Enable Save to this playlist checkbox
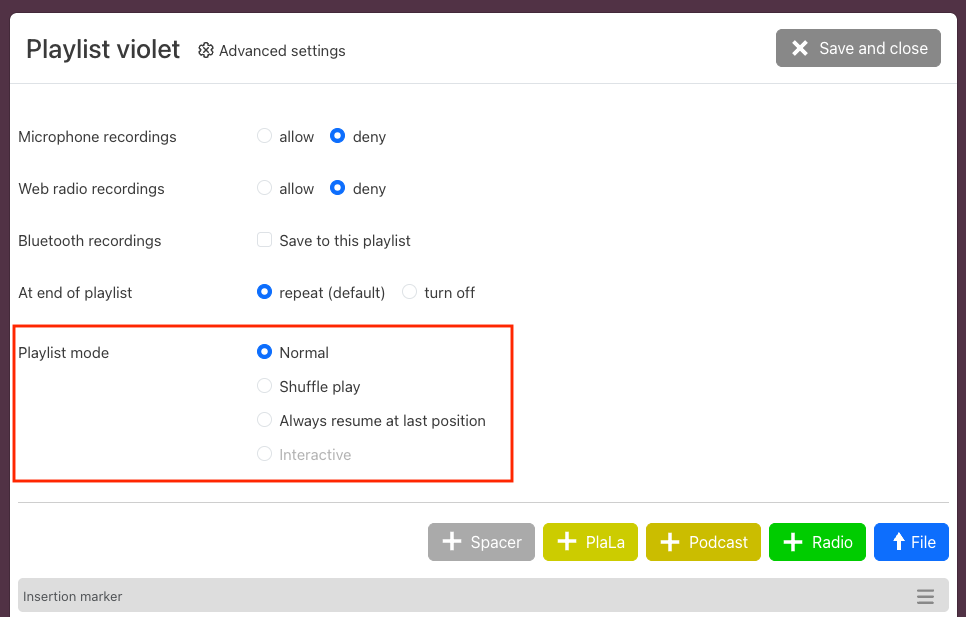Image resolution: width=966 pixels, height=617 pixels. (265, 240)
